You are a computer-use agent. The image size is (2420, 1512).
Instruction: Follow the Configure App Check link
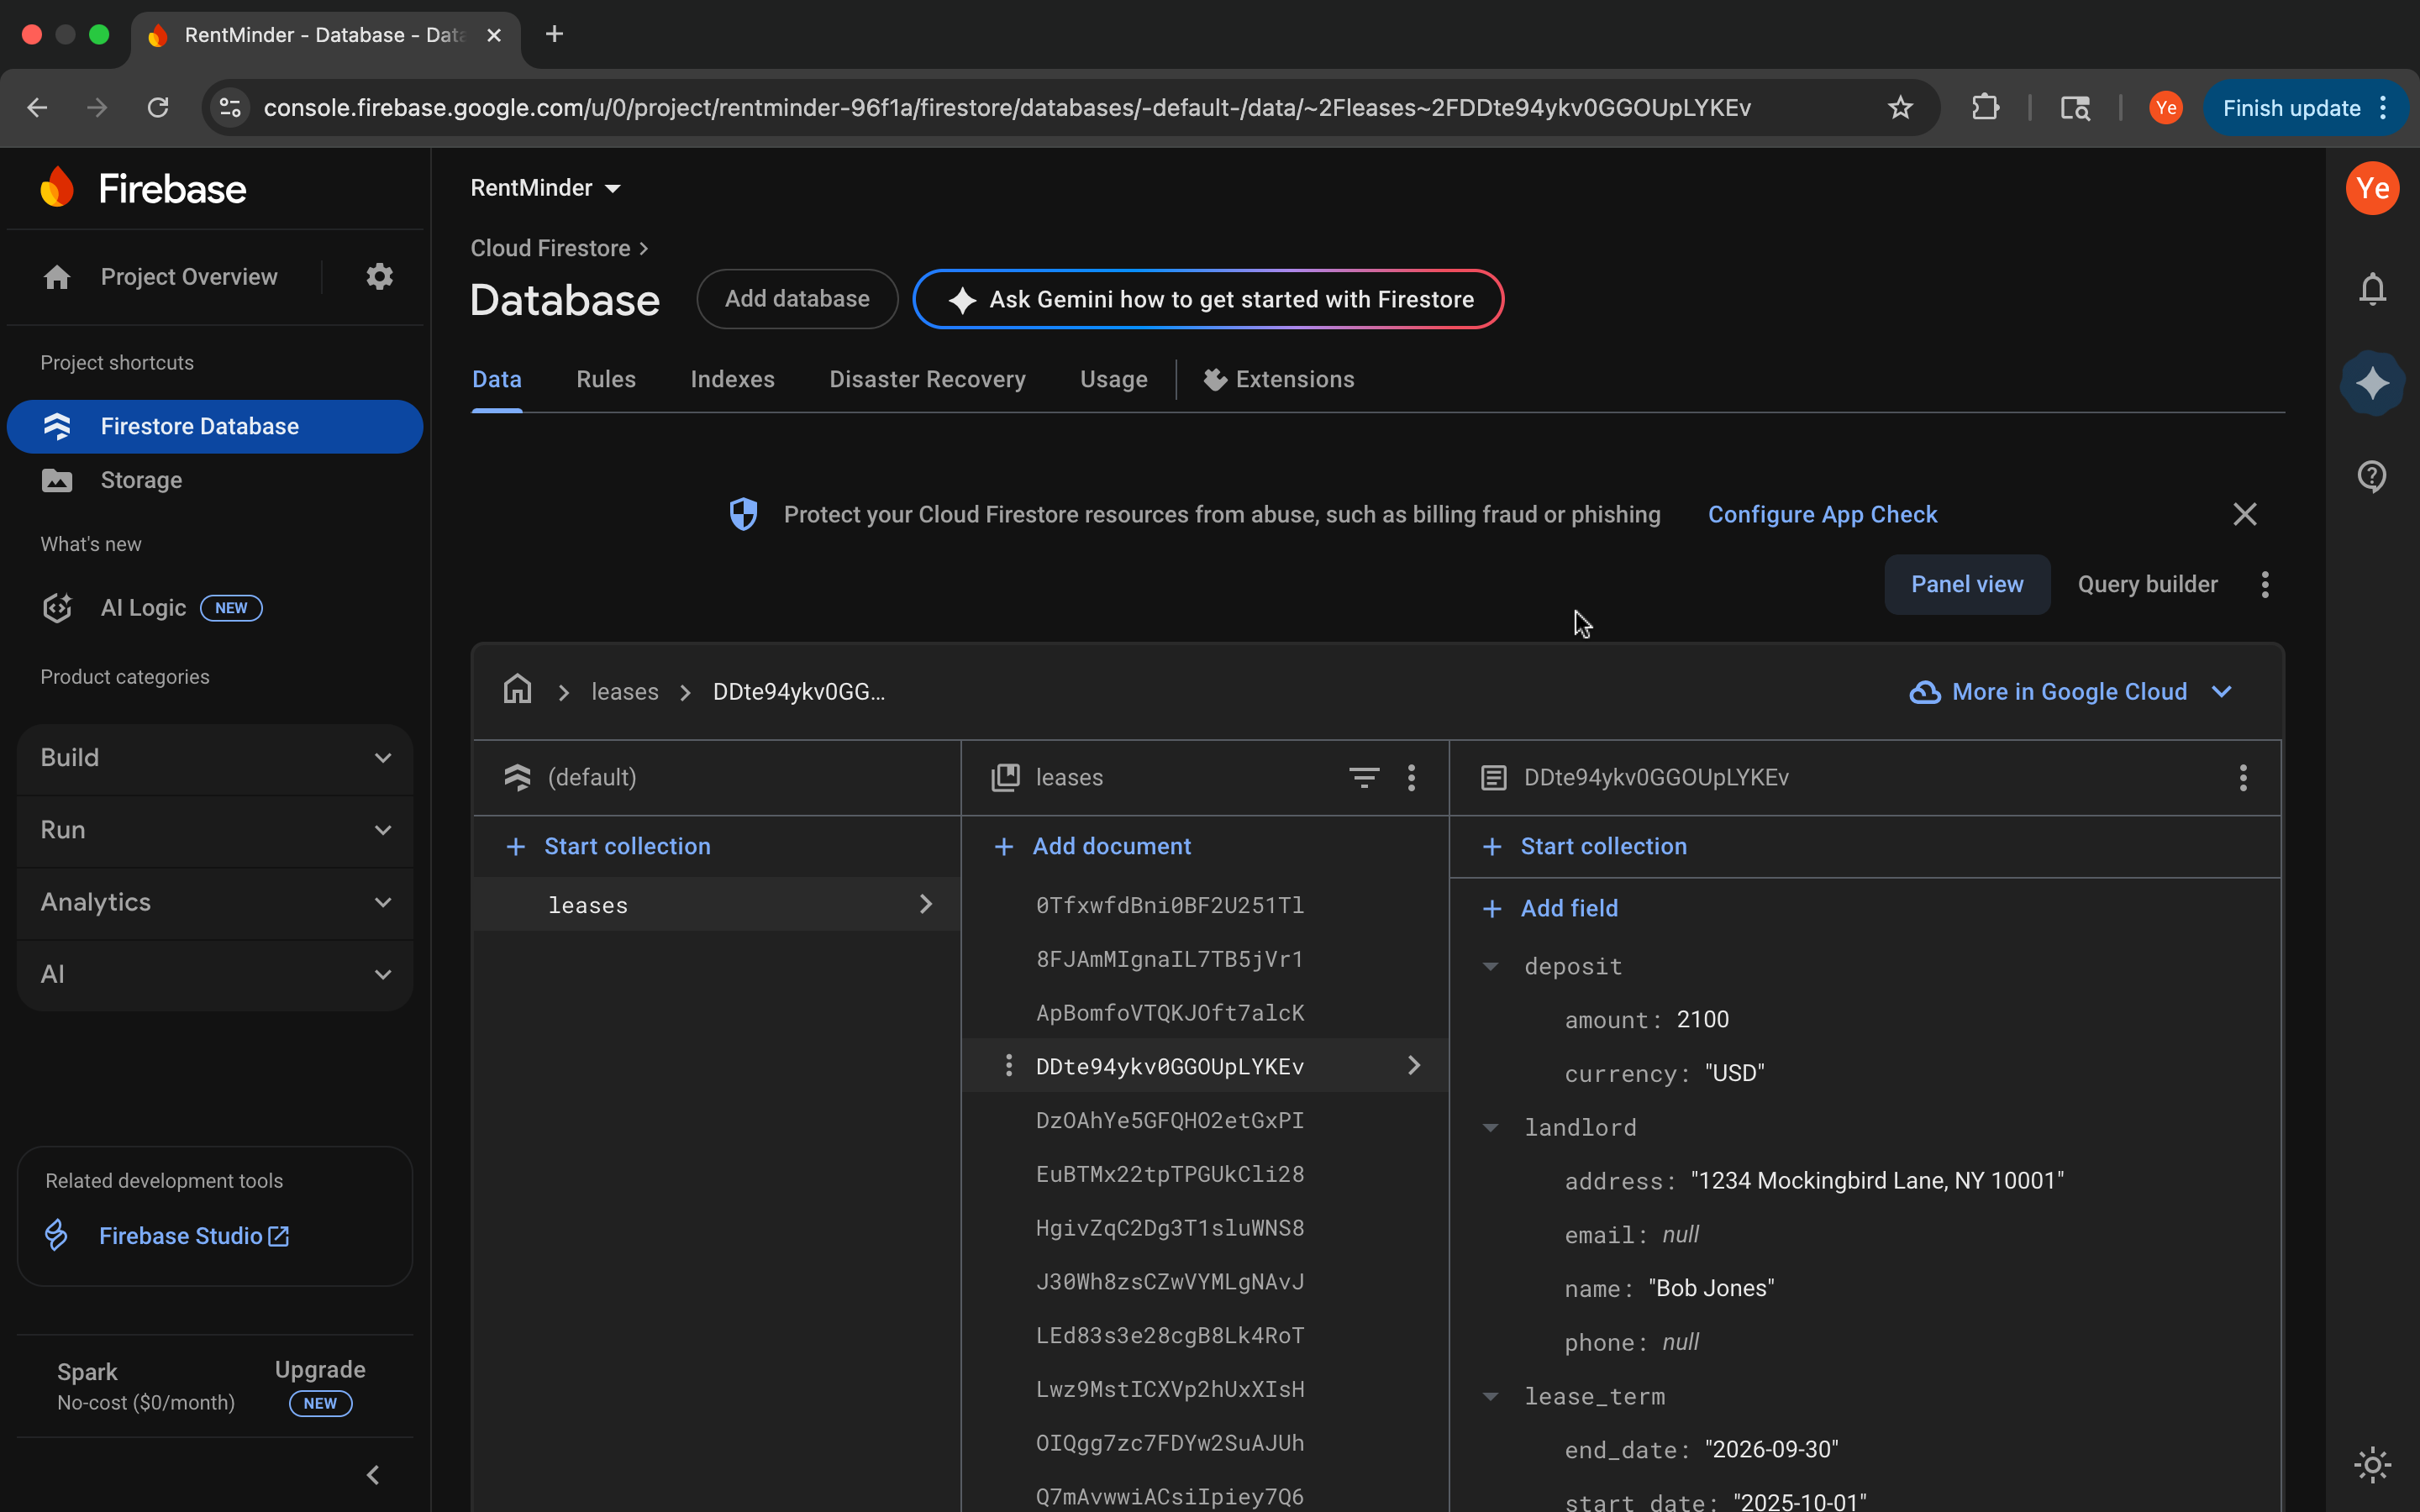[x=1822, y=514]
